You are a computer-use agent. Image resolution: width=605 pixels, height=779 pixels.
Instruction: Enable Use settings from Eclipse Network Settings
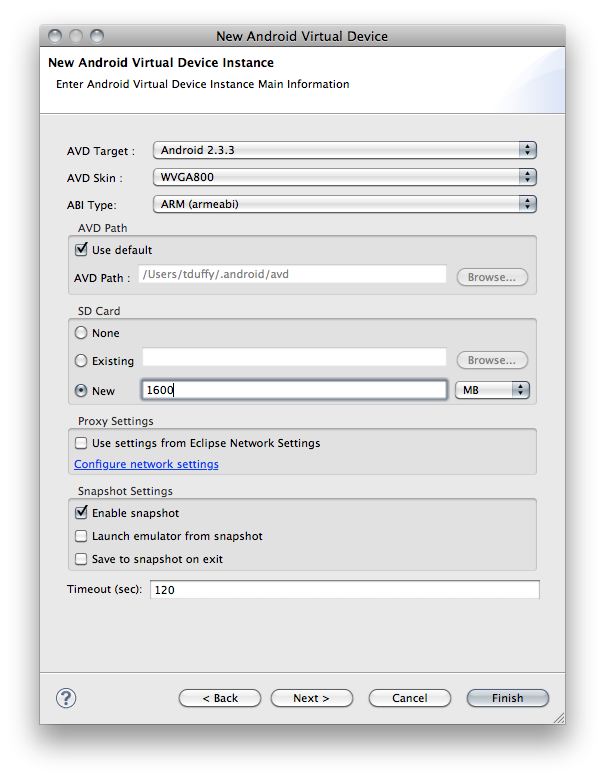tap(81, 443)
